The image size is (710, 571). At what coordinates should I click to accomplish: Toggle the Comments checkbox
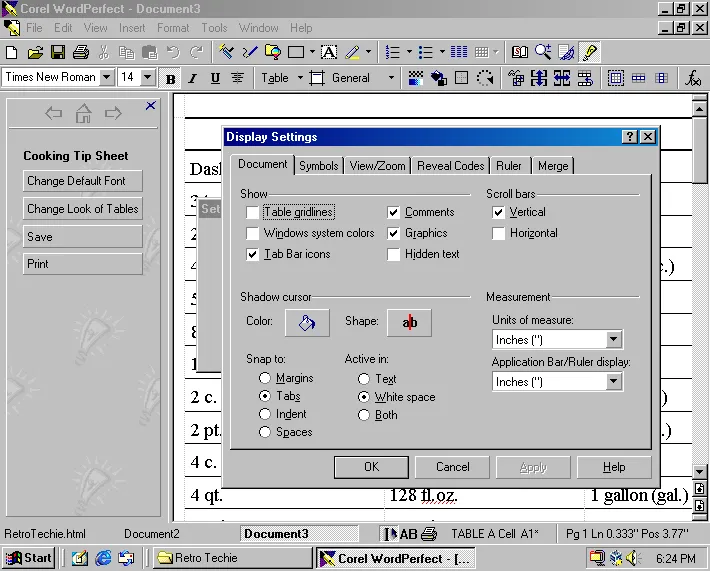(393, 212)
